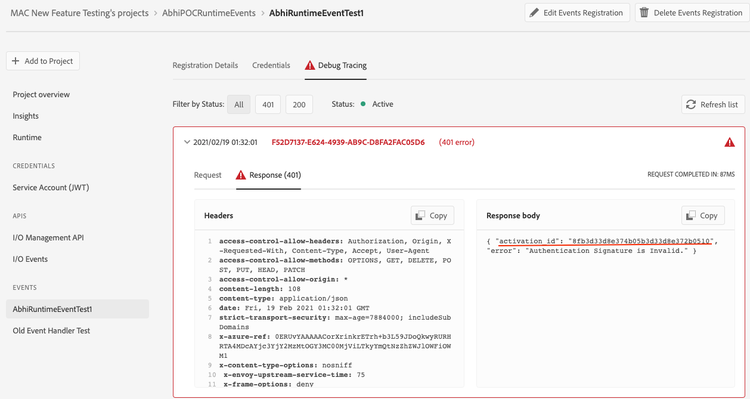The height and width of the screenshot is (399, 750).
Task: Click the copy icon in the Headers Copy button
Action: pyautogui.click(x=420, y=216)
